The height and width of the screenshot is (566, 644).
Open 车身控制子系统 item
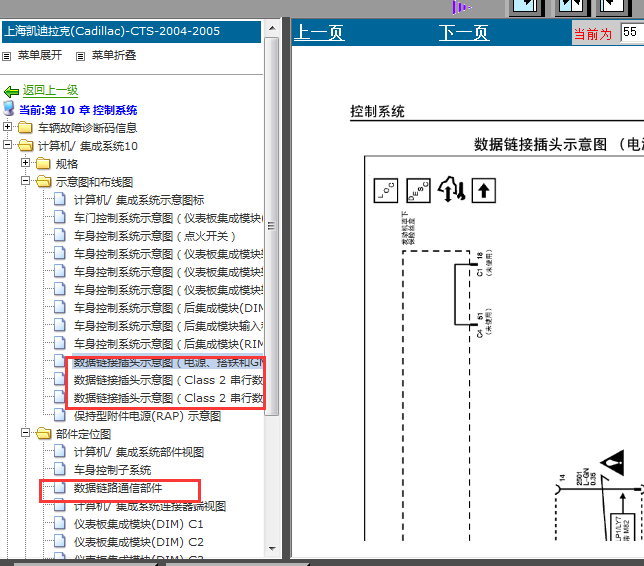click(112, 470)
